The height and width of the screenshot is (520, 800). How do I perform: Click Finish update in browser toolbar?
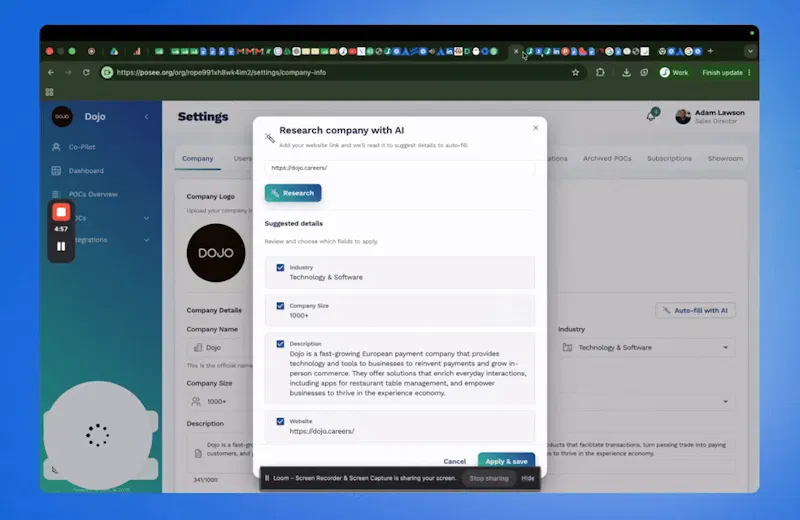722,72
